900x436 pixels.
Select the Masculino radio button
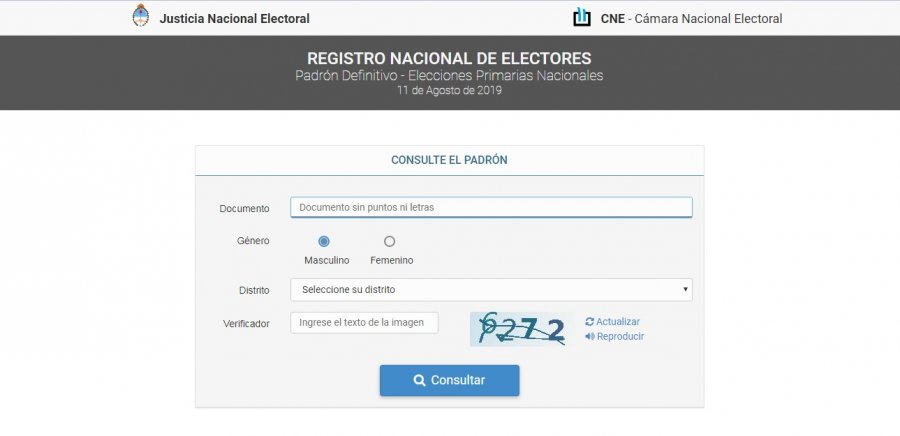click(x=324, y=241)
